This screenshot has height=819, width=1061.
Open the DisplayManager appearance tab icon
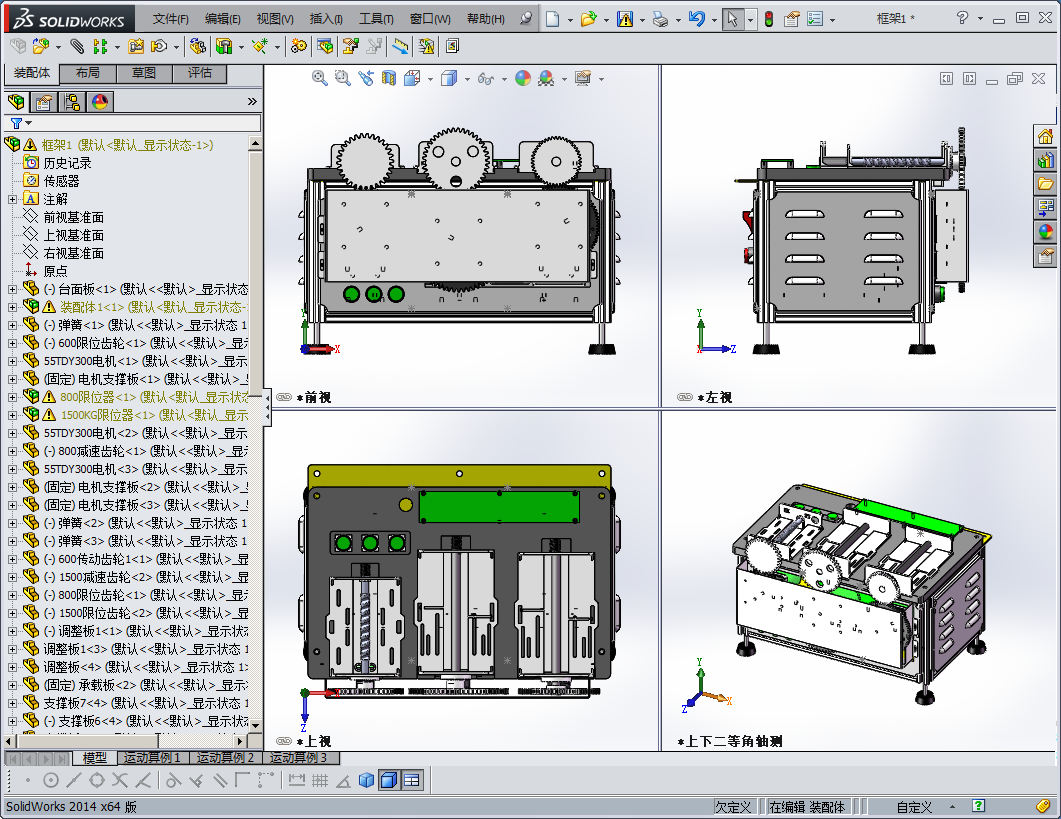[99, 102]
